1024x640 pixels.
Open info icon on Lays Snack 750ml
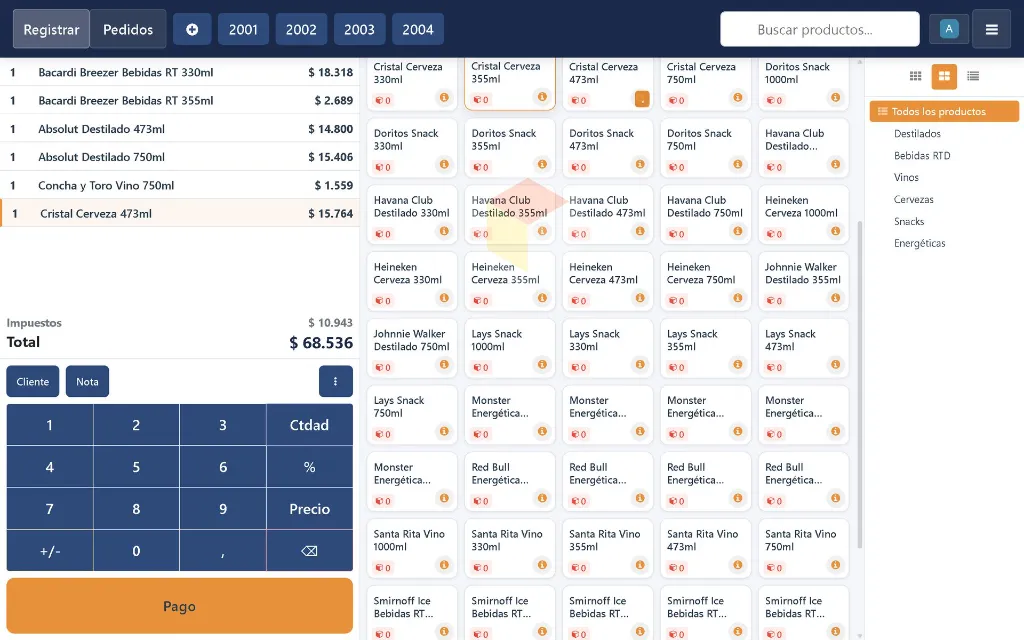tap(444, 432)
